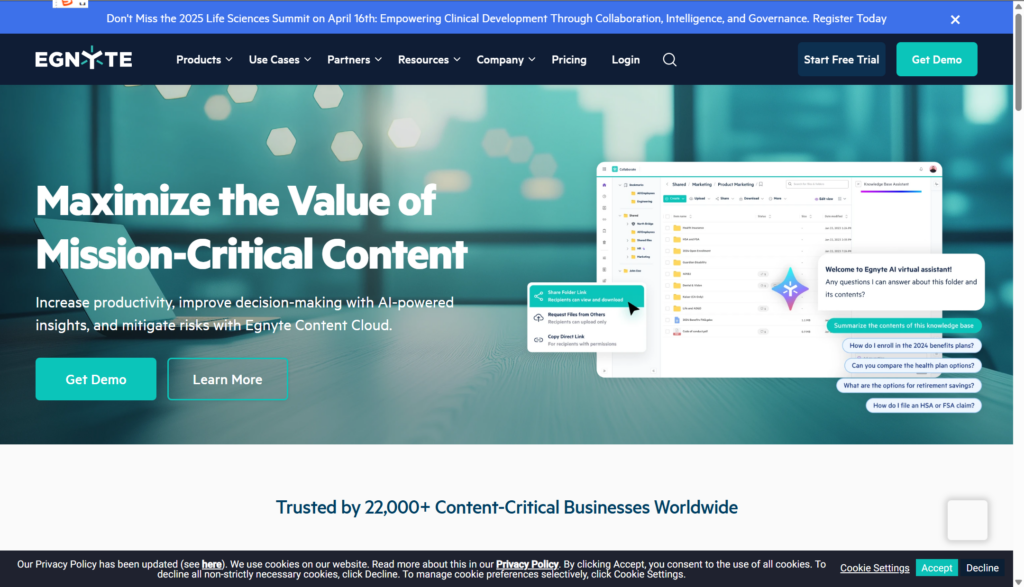Go to the Pricing page
1024x587 pixels.
pos(569,60)
